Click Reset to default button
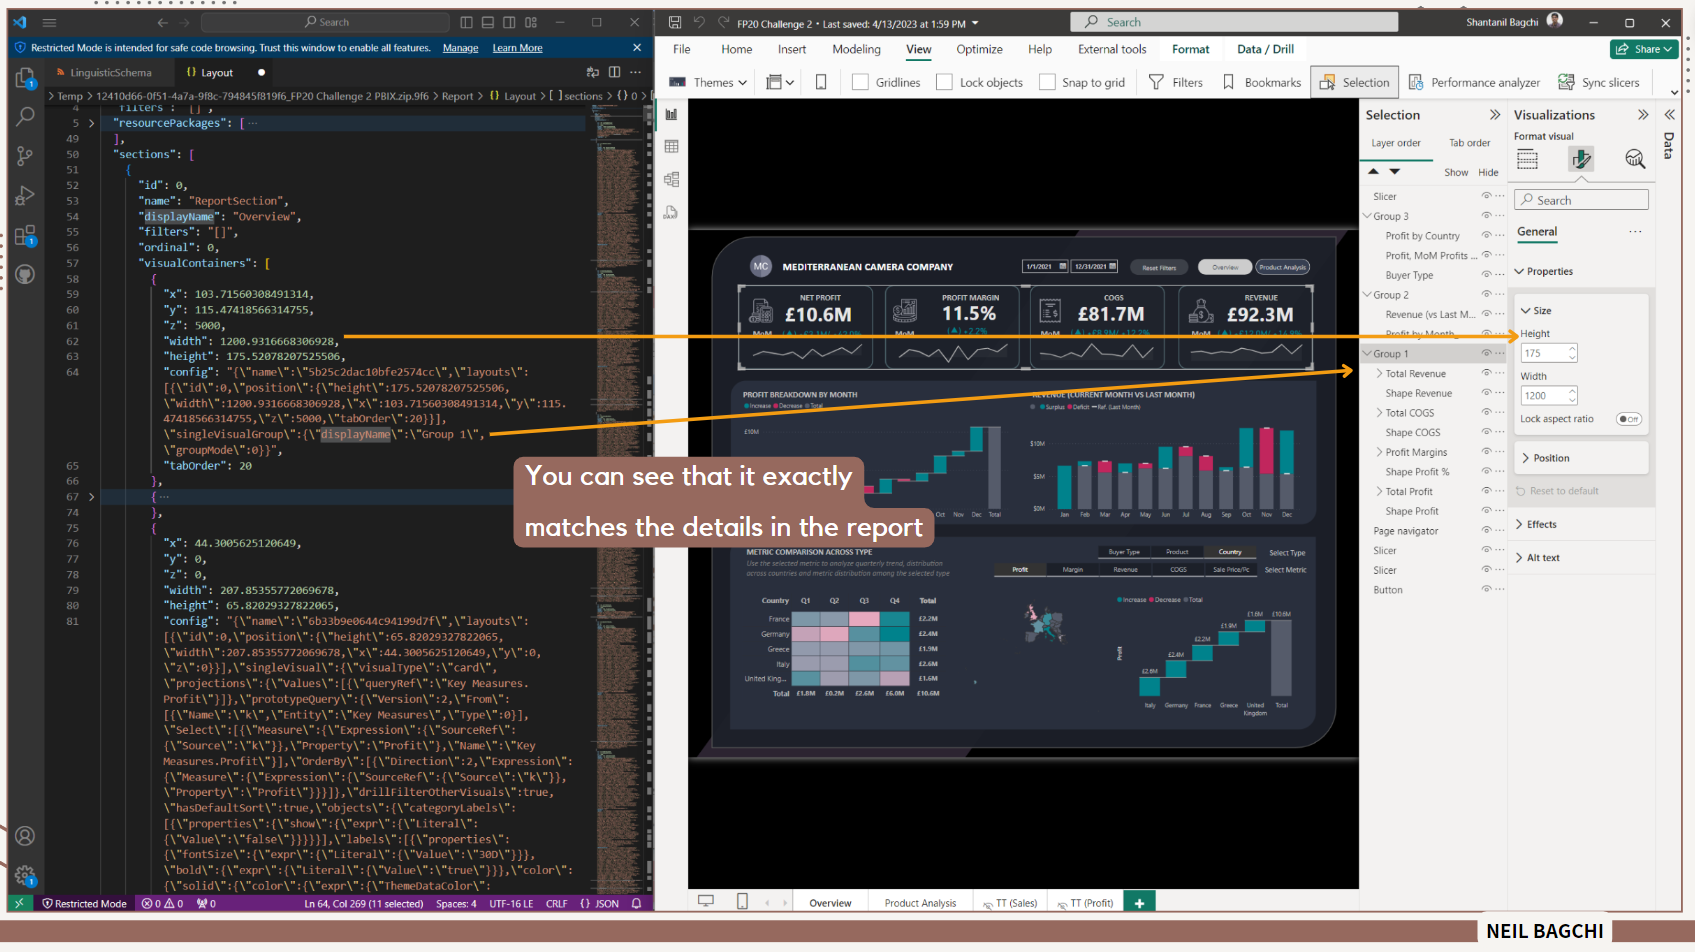Screen dimensions: 1695x952 tap(1556, 491)
